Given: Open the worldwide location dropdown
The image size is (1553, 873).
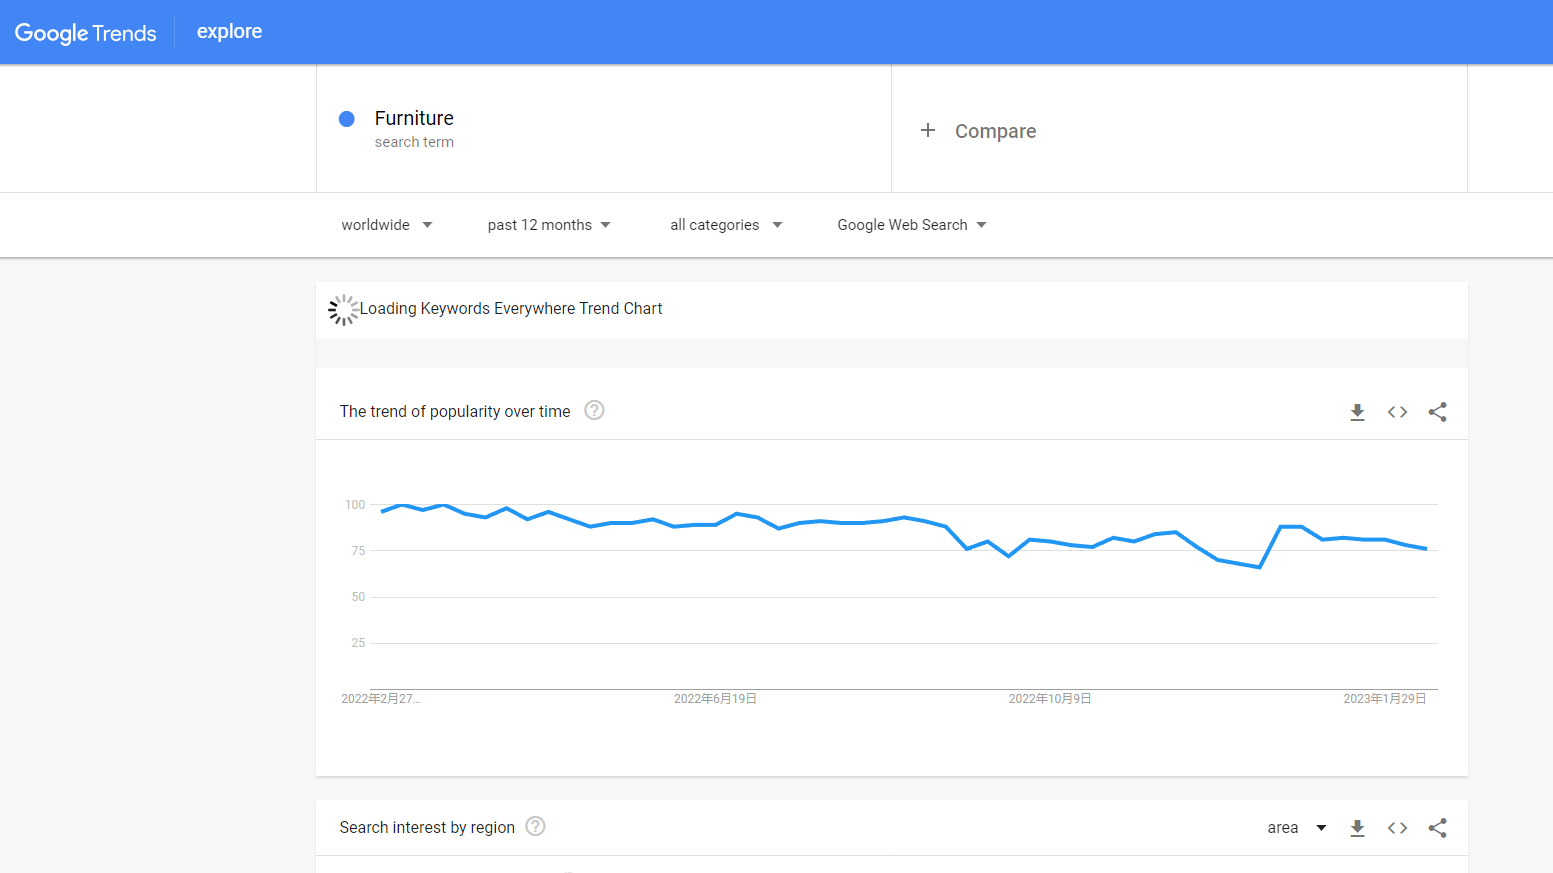Looking at the screenshot, I should point(386,225).
